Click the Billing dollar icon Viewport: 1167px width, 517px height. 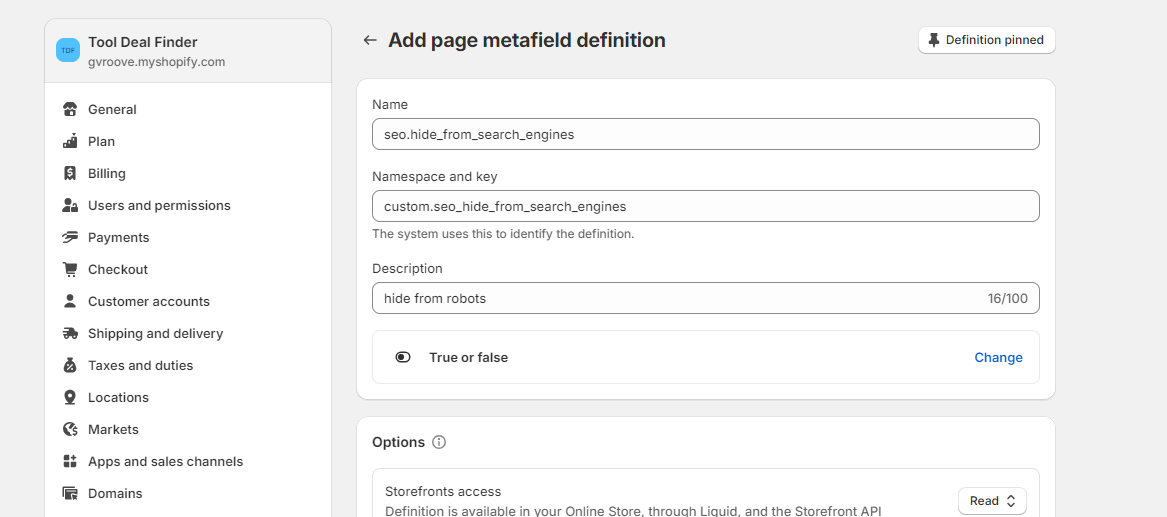(x=70, y=173)
